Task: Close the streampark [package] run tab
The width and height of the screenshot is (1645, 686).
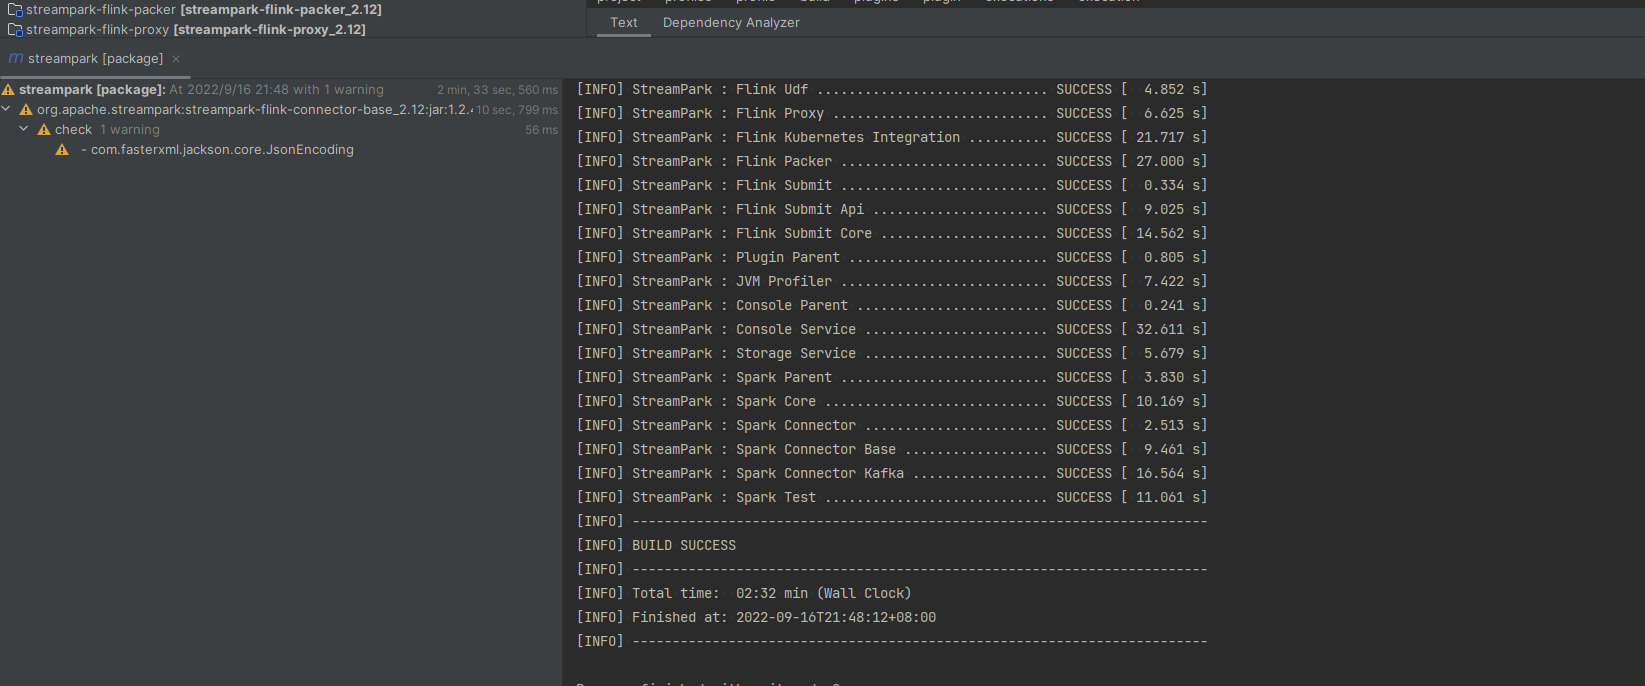Action: point(176,59)
